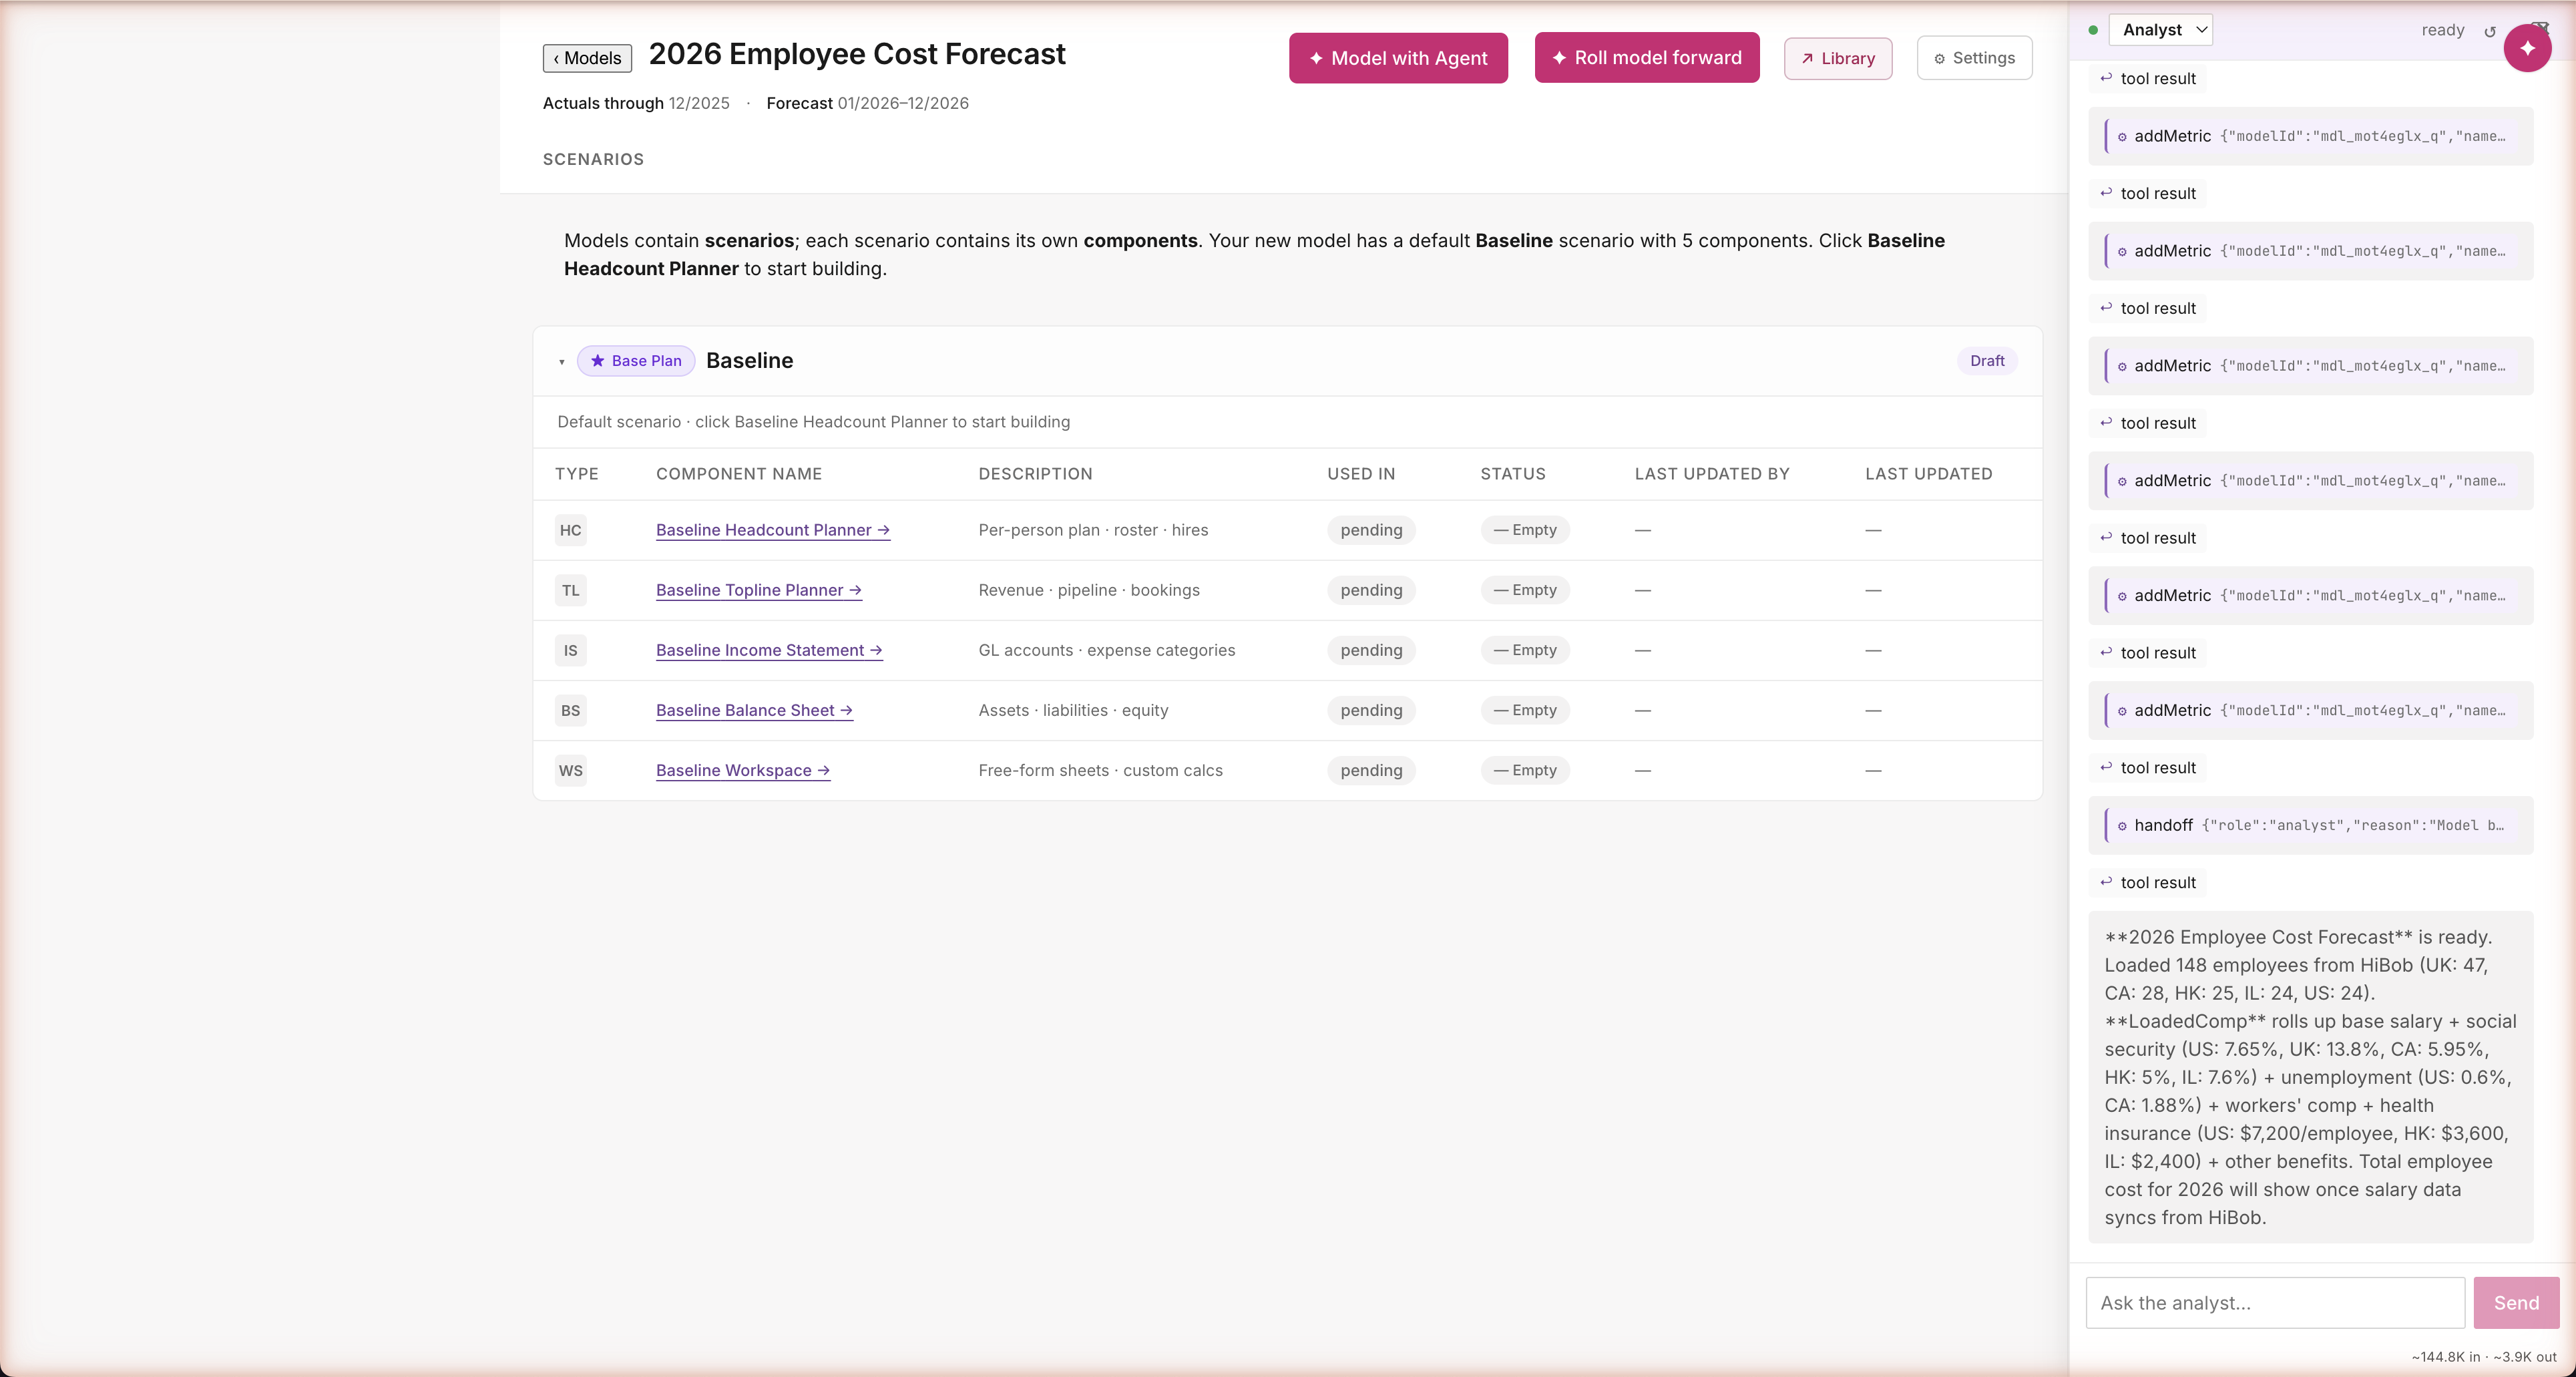Click pending pill in Topline Planner row

pos(1371,590)
